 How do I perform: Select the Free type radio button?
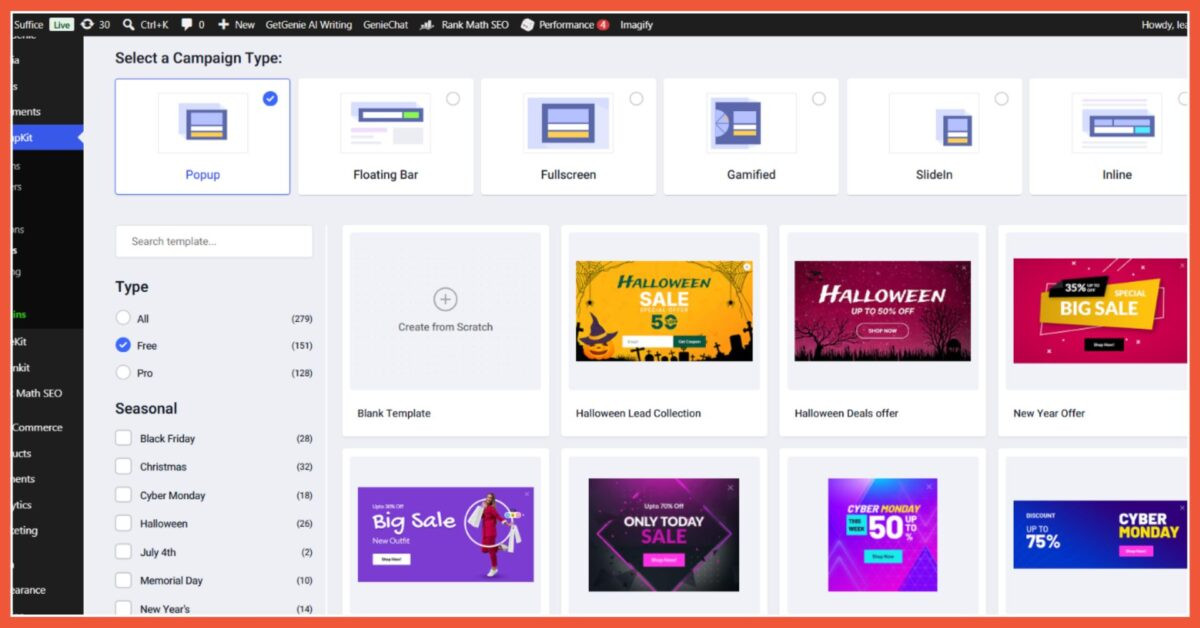123,345
